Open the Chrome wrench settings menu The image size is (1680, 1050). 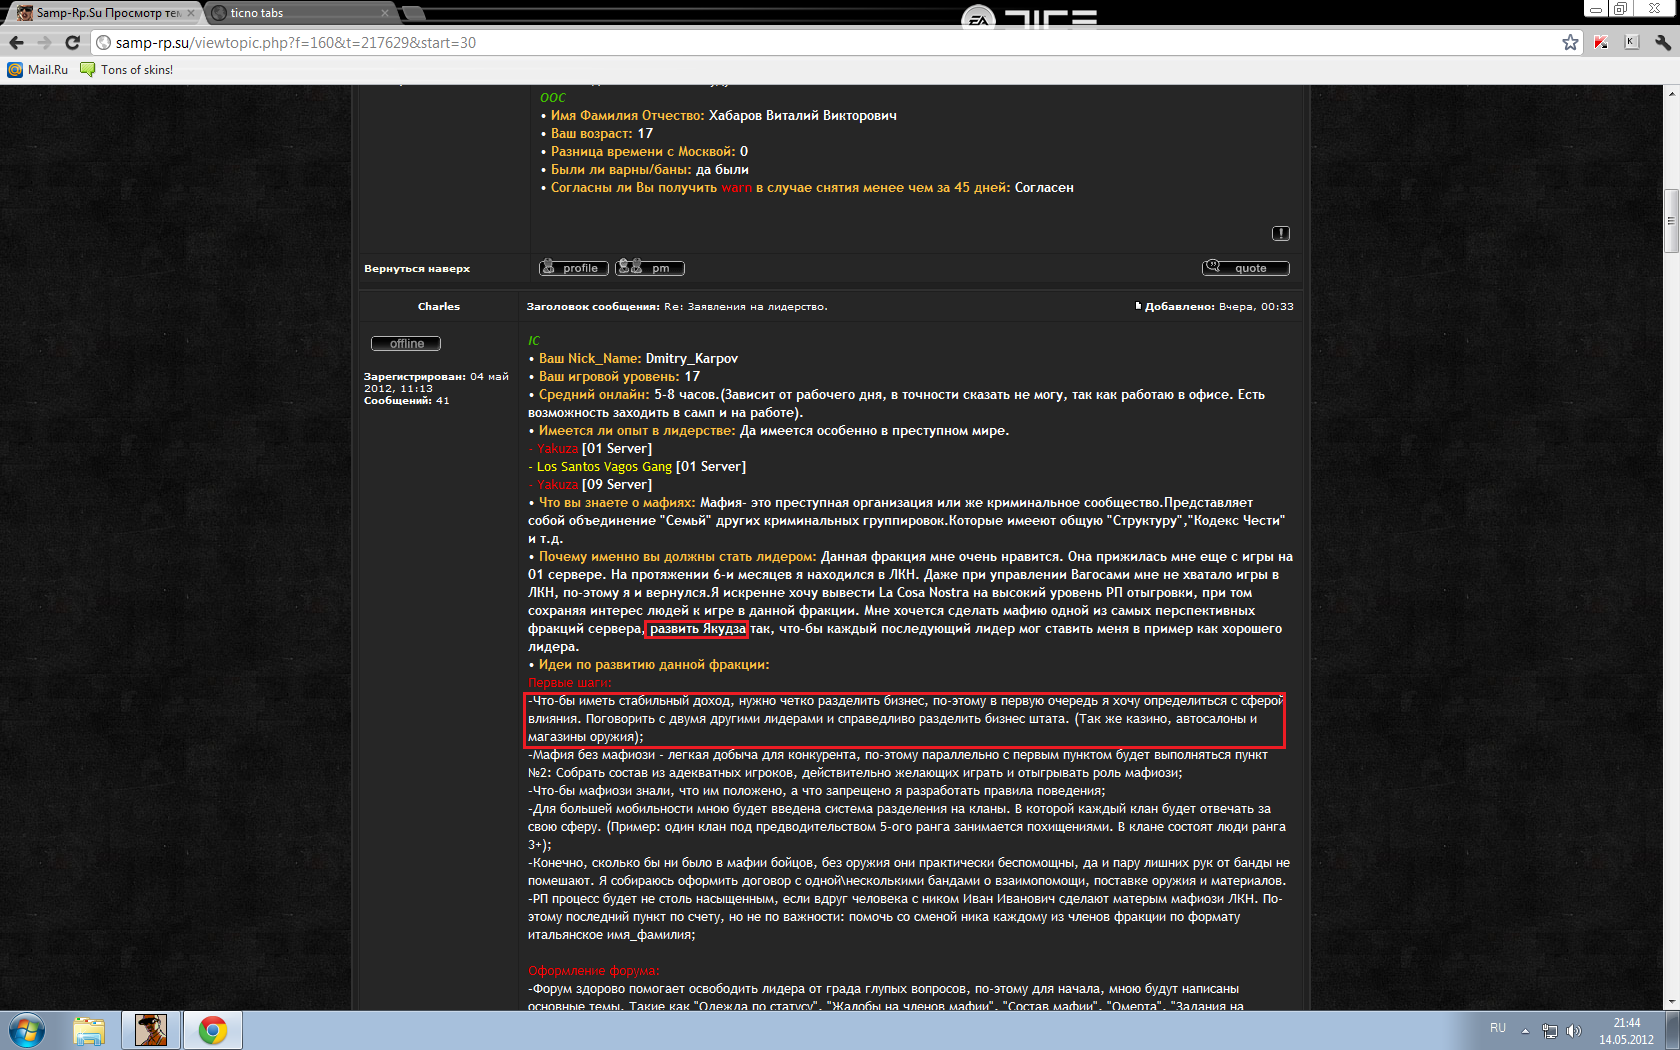click(x=1663, y=42)
